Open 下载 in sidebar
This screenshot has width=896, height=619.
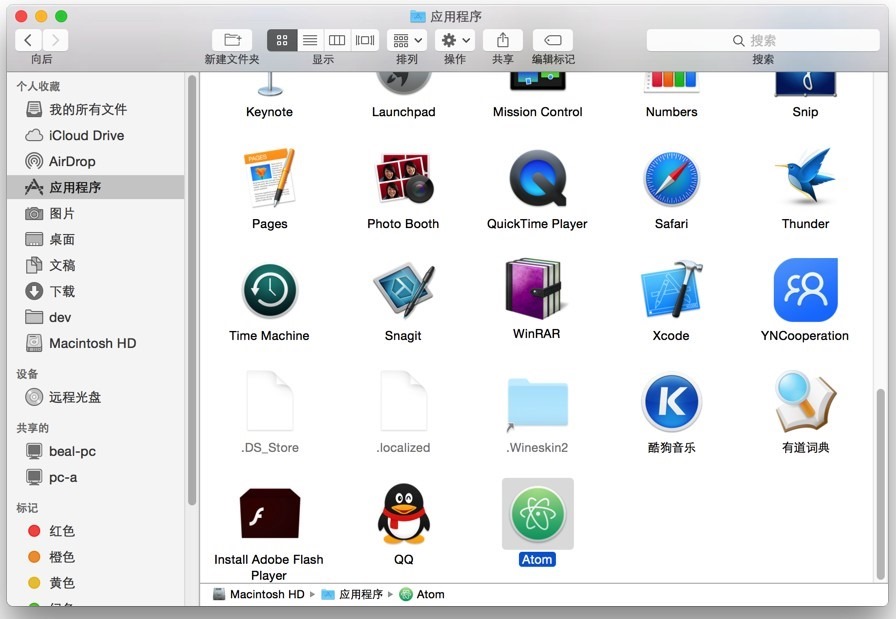tap(96, 291)
